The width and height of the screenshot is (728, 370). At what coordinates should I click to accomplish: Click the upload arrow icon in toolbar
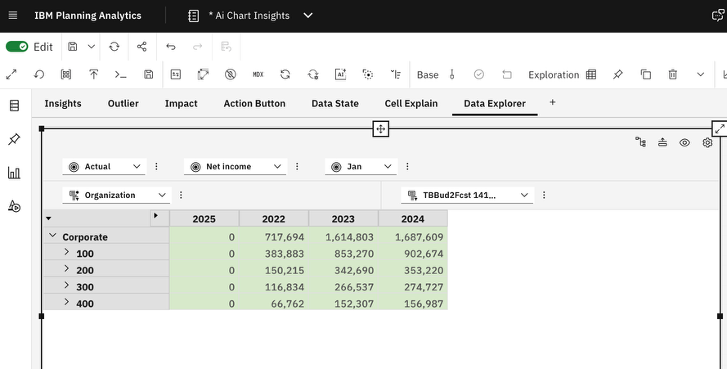pos(93,74)
